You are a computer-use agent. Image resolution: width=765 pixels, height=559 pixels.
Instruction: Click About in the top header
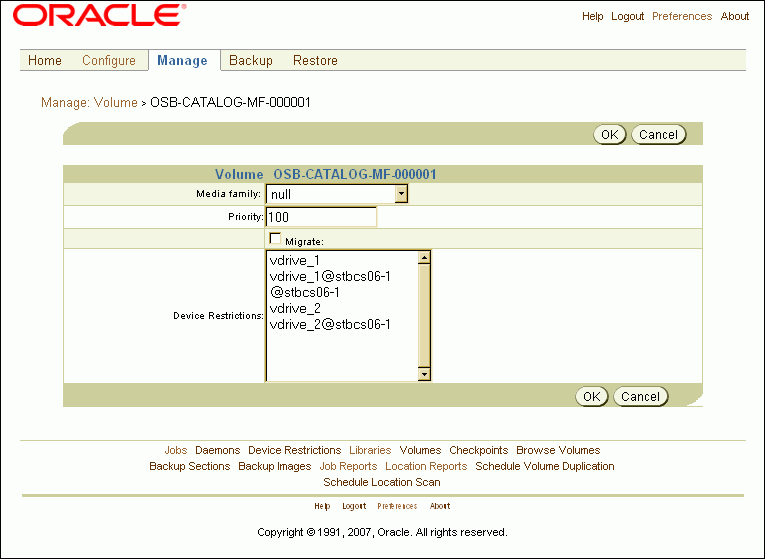(x=735, y=17)
